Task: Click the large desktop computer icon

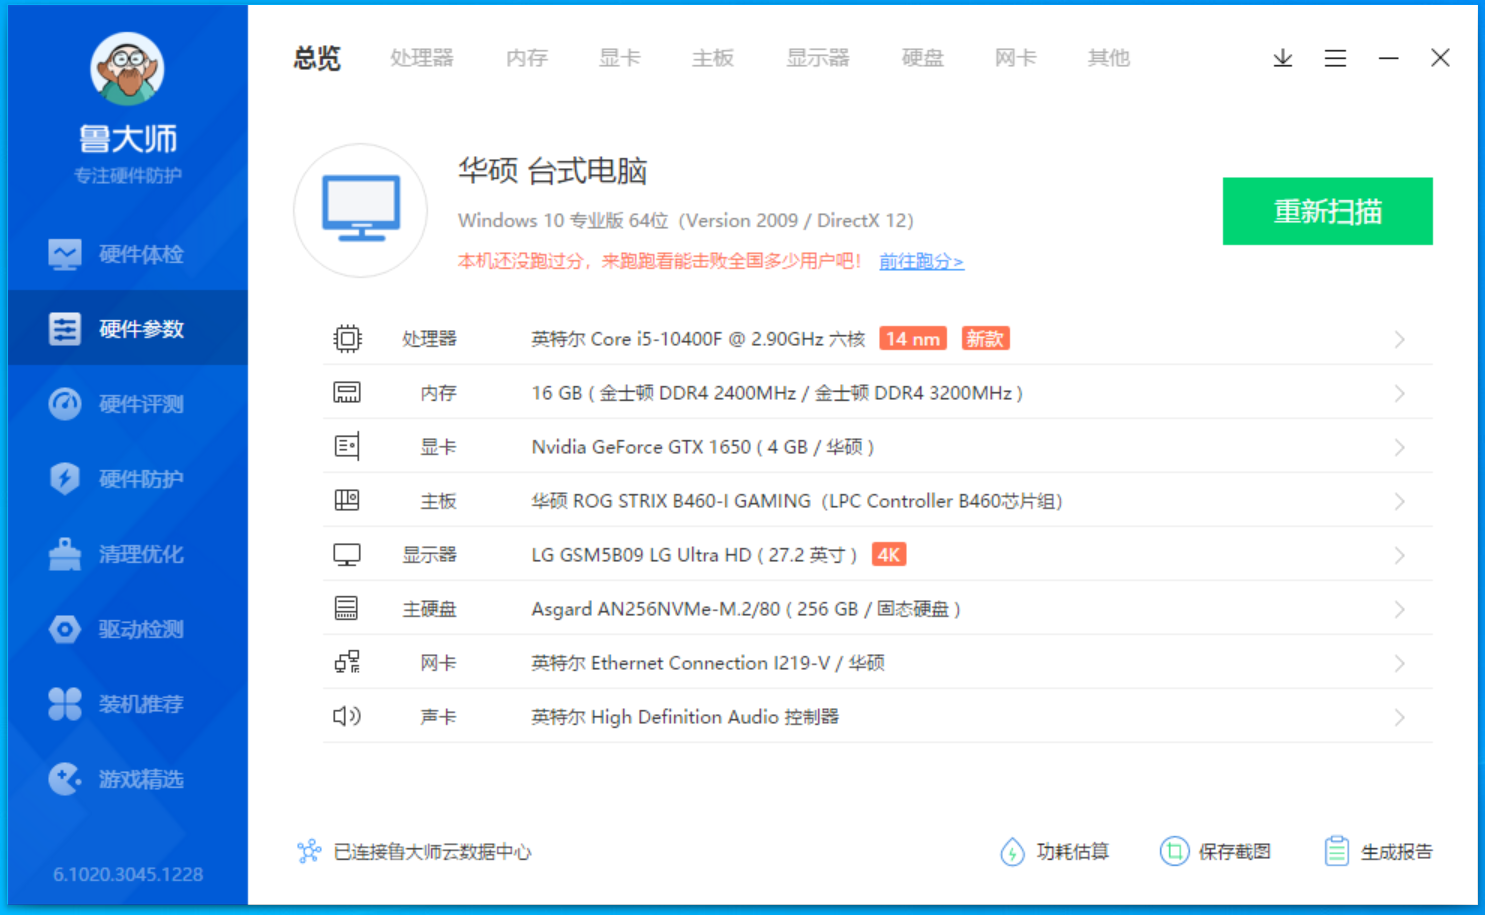Action: point(361,210)
